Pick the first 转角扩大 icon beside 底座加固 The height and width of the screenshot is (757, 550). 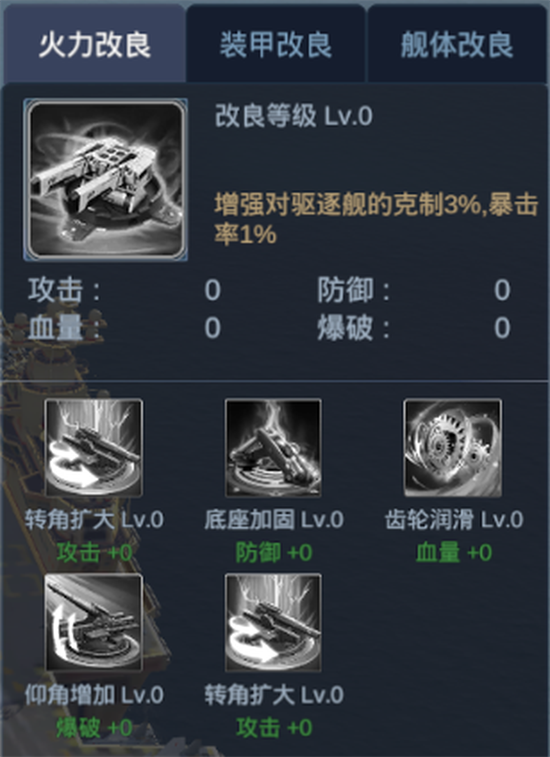coord(94,448)
